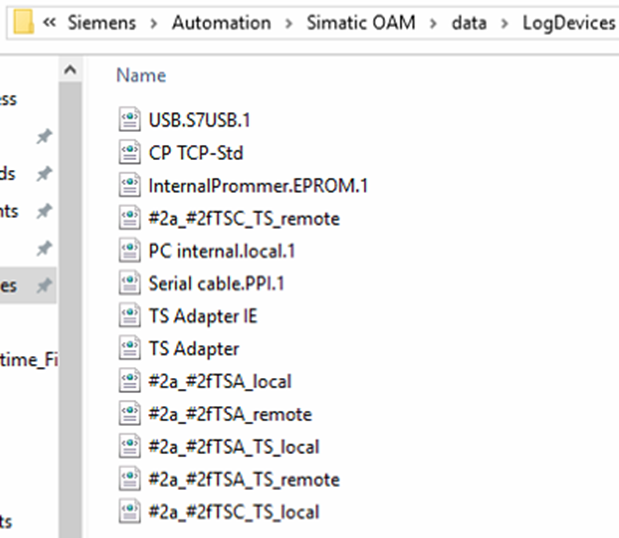
Task: Sort files by the Name column header
Action: tap(141, 75)
